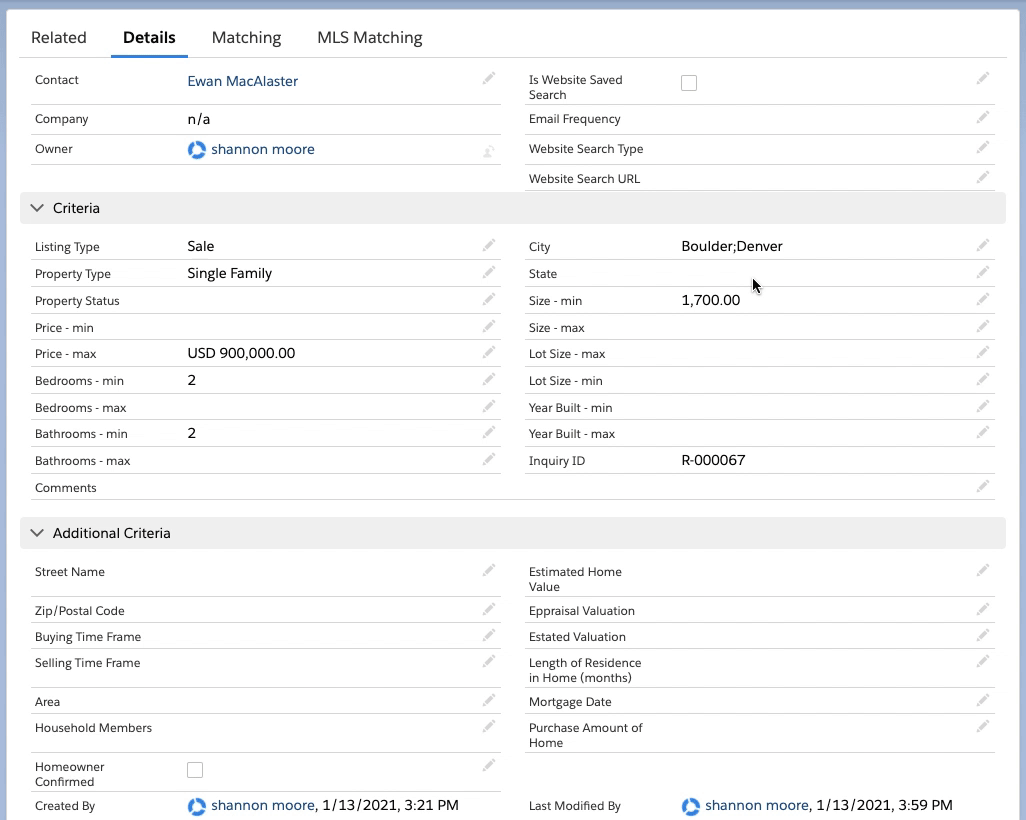Edit Year Built - min pencil icon
This screenshot has height=820, width=1026.
pos(983,406)
